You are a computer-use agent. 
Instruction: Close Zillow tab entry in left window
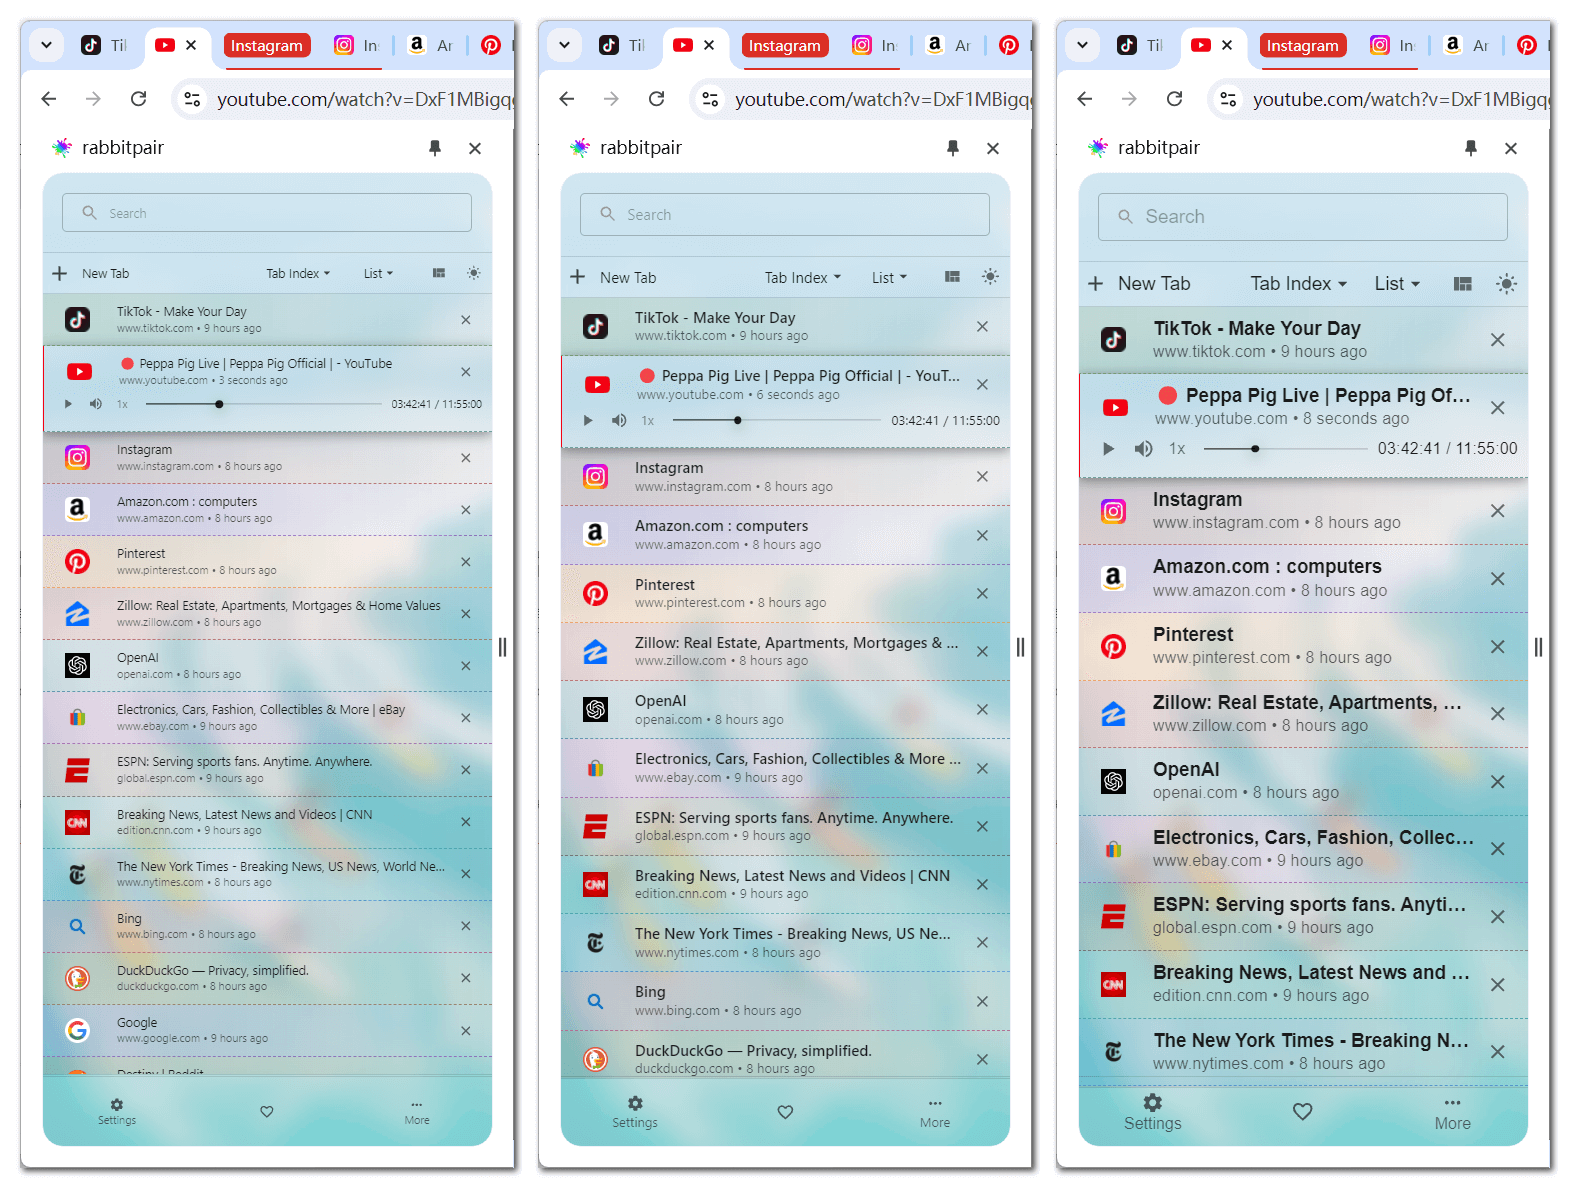pyautogui.click(x=466, y=614)
